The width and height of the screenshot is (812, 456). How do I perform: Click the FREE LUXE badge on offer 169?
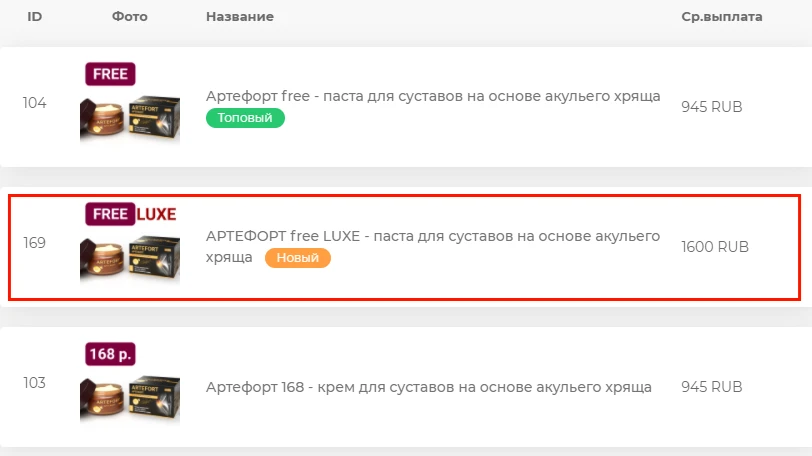131,214
